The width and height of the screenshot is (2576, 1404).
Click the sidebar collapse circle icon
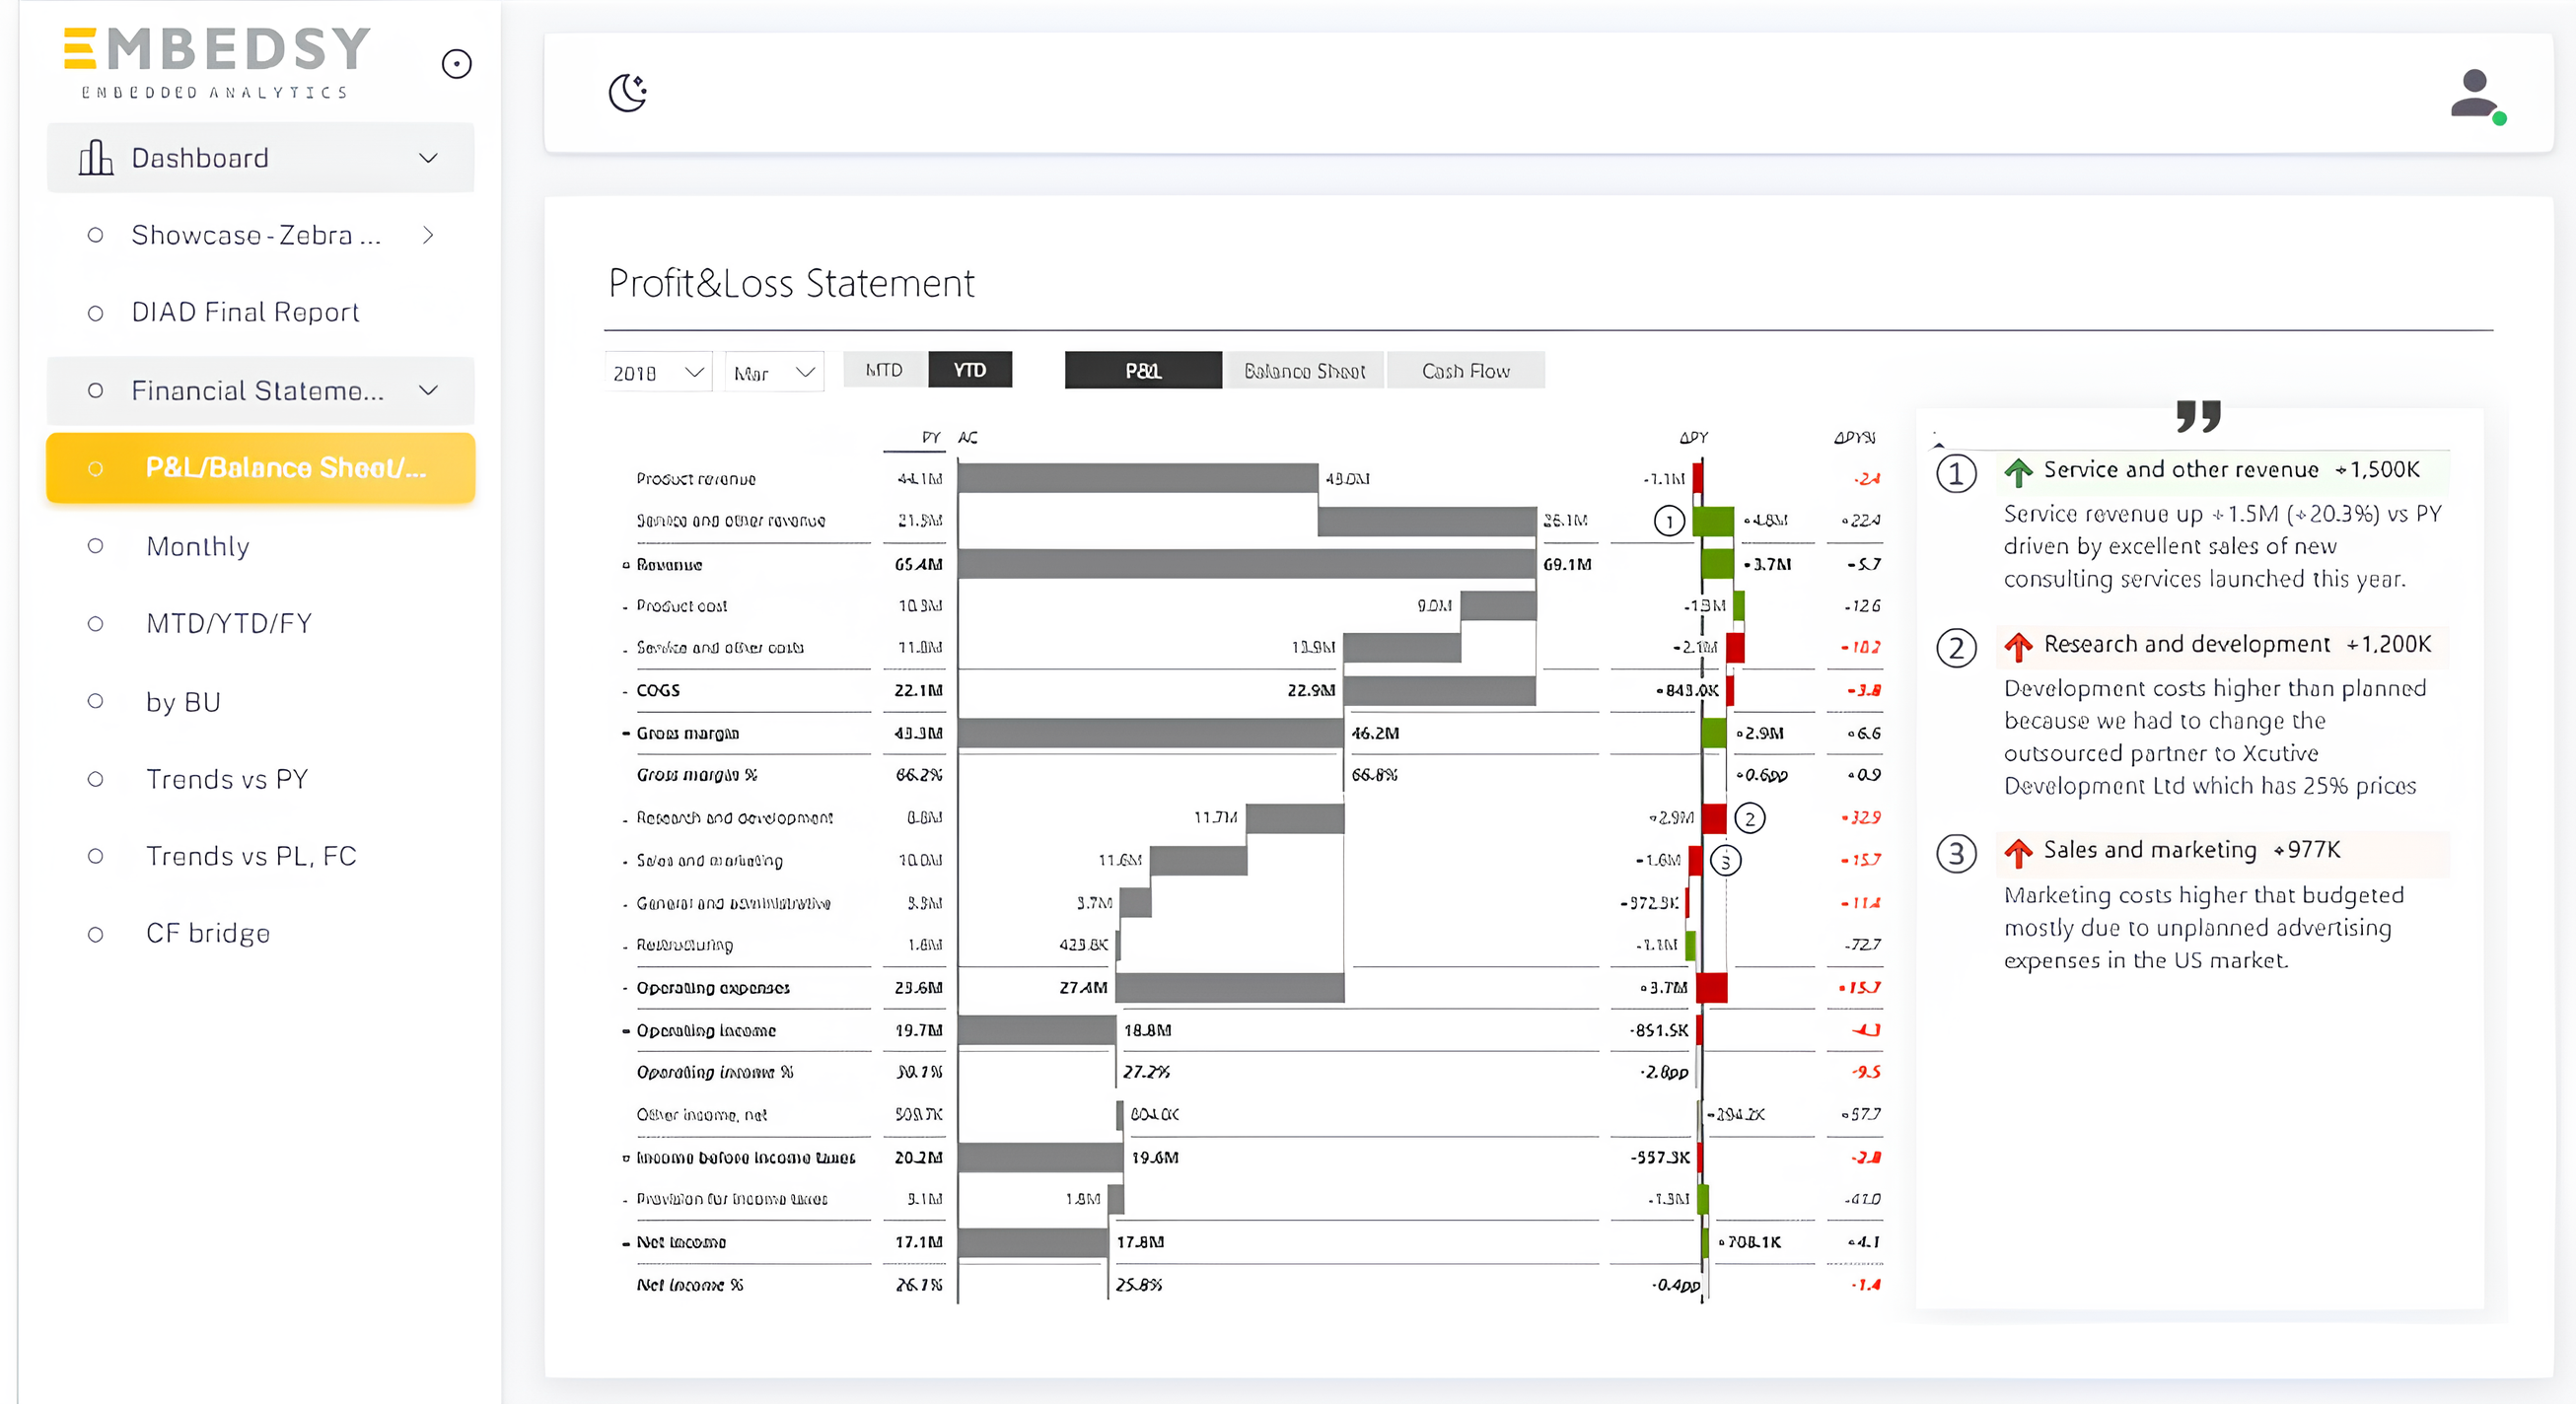click(457, 64)
